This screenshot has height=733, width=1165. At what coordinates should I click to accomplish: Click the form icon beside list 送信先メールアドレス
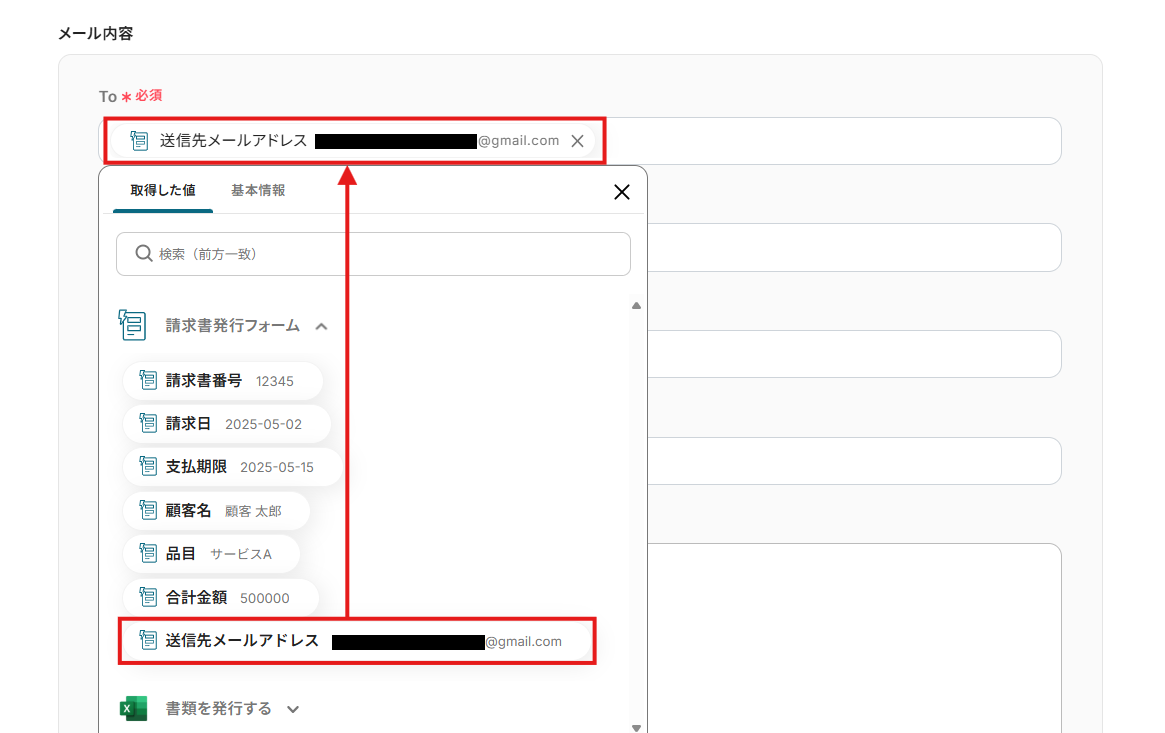click(148, 640)
